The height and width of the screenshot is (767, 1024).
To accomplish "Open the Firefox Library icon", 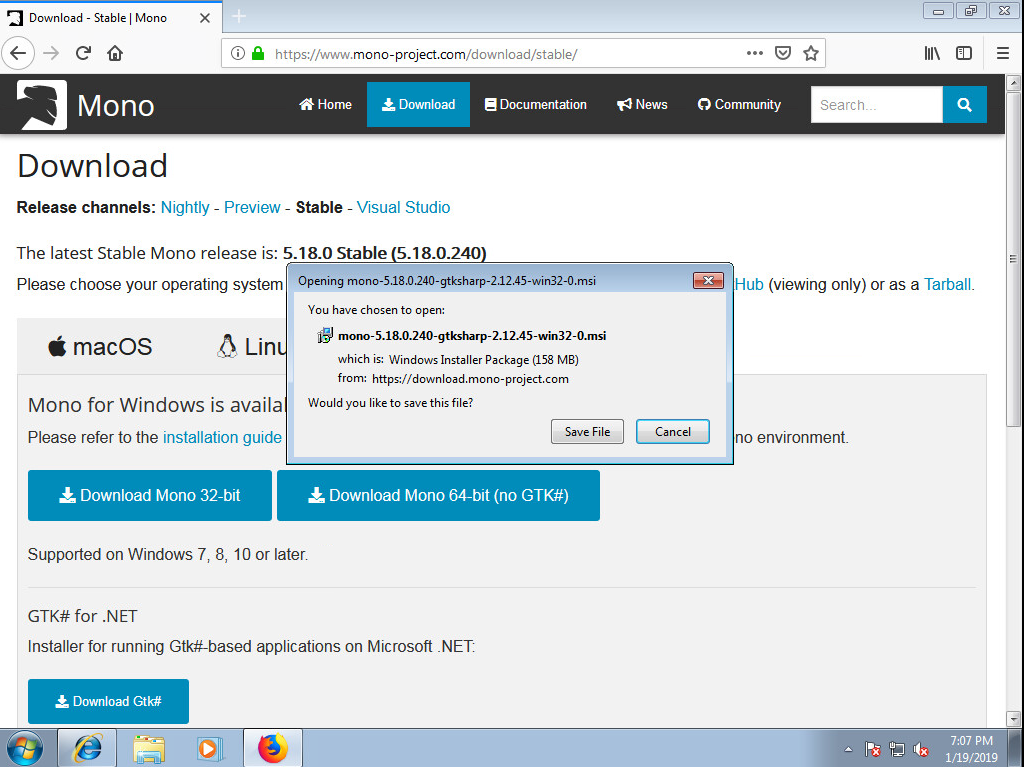I will click(x=932, y=54).
